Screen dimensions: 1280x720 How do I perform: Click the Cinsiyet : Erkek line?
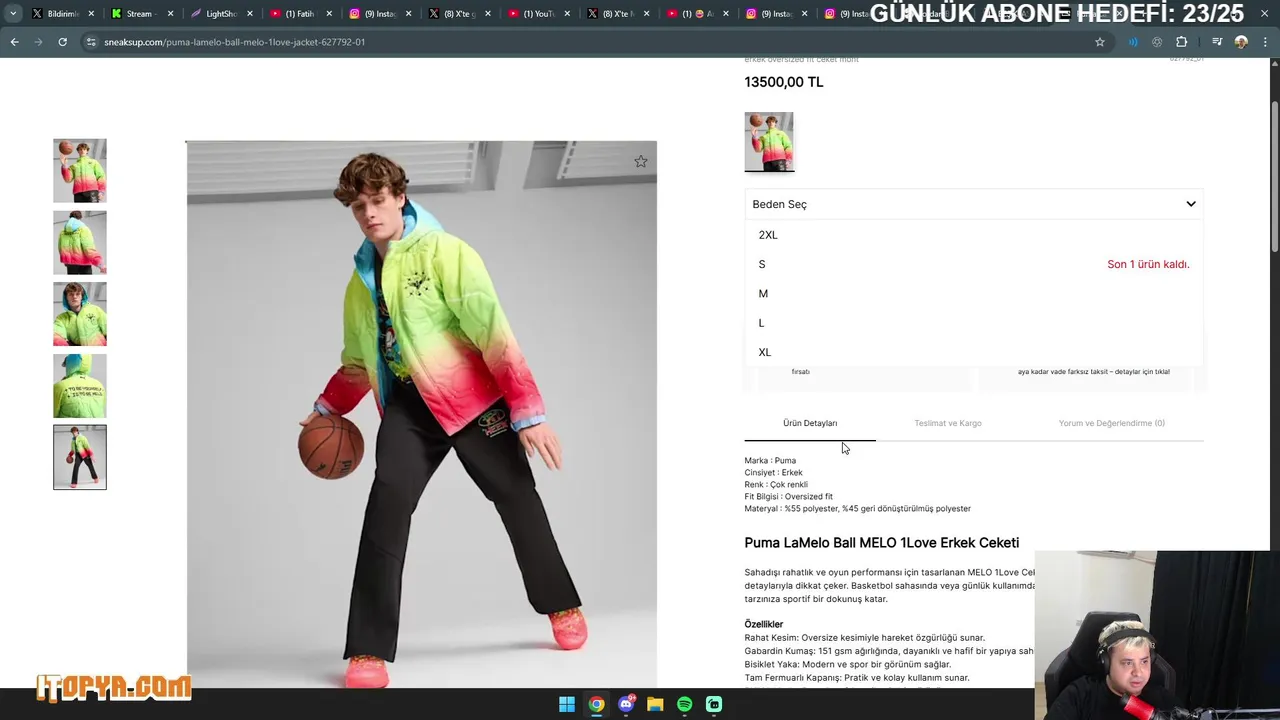click(773, 473)
